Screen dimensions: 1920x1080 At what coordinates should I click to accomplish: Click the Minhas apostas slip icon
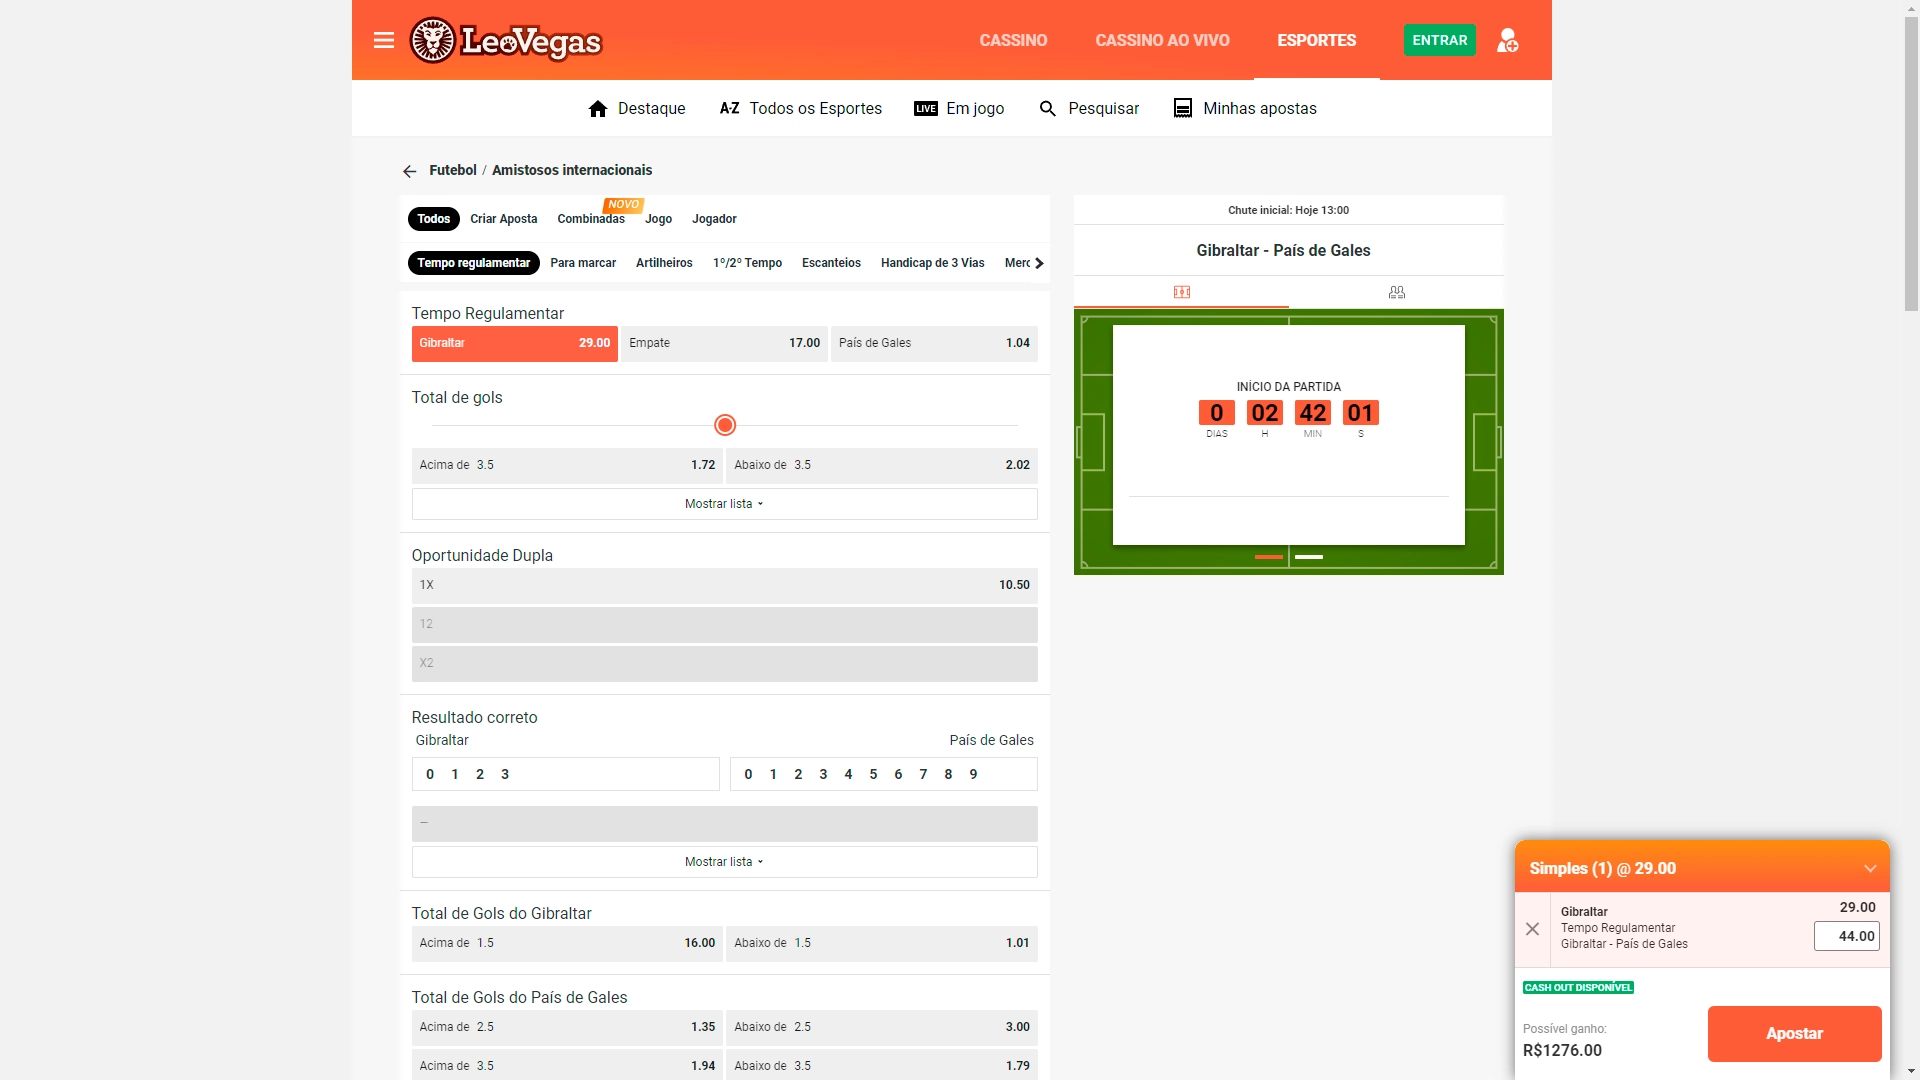click(x=1183, y=109)
